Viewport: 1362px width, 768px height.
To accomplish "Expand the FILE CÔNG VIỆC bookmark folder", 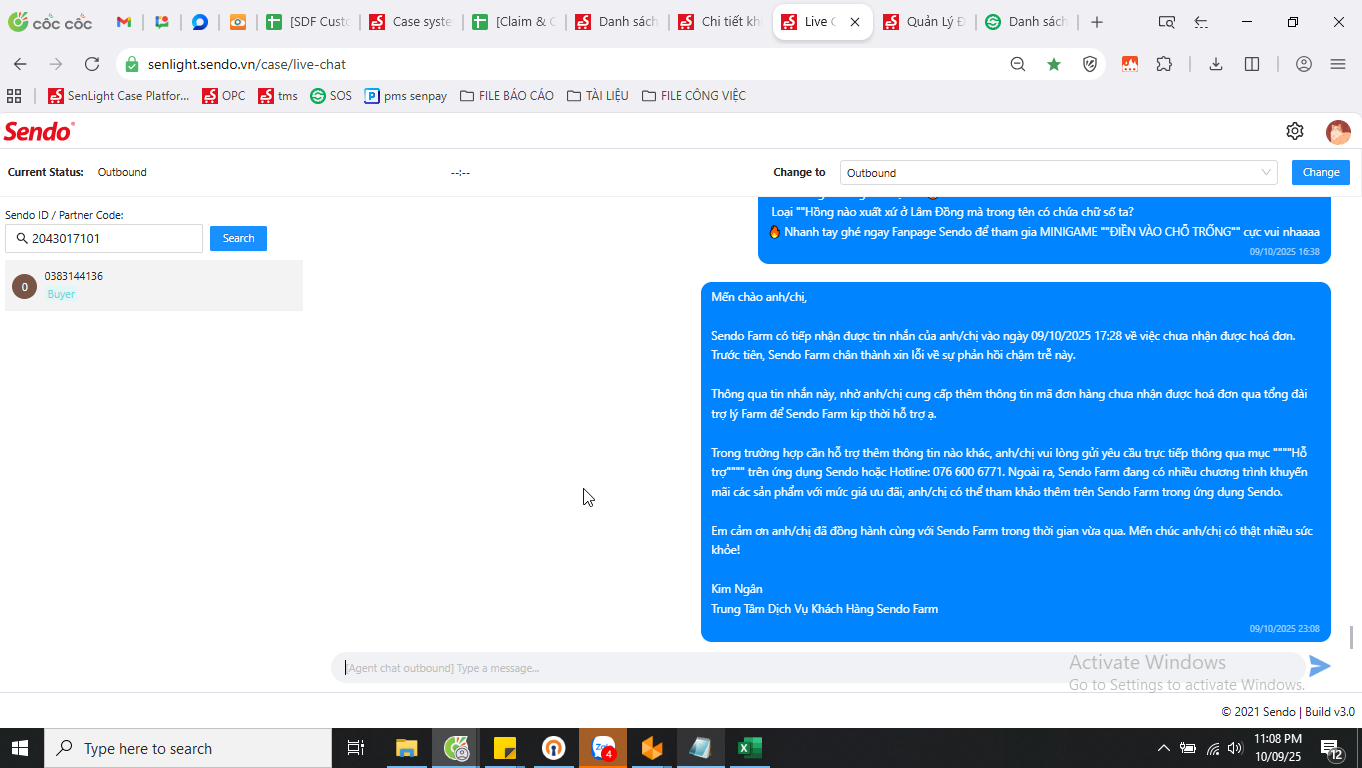I will (694, 96).
